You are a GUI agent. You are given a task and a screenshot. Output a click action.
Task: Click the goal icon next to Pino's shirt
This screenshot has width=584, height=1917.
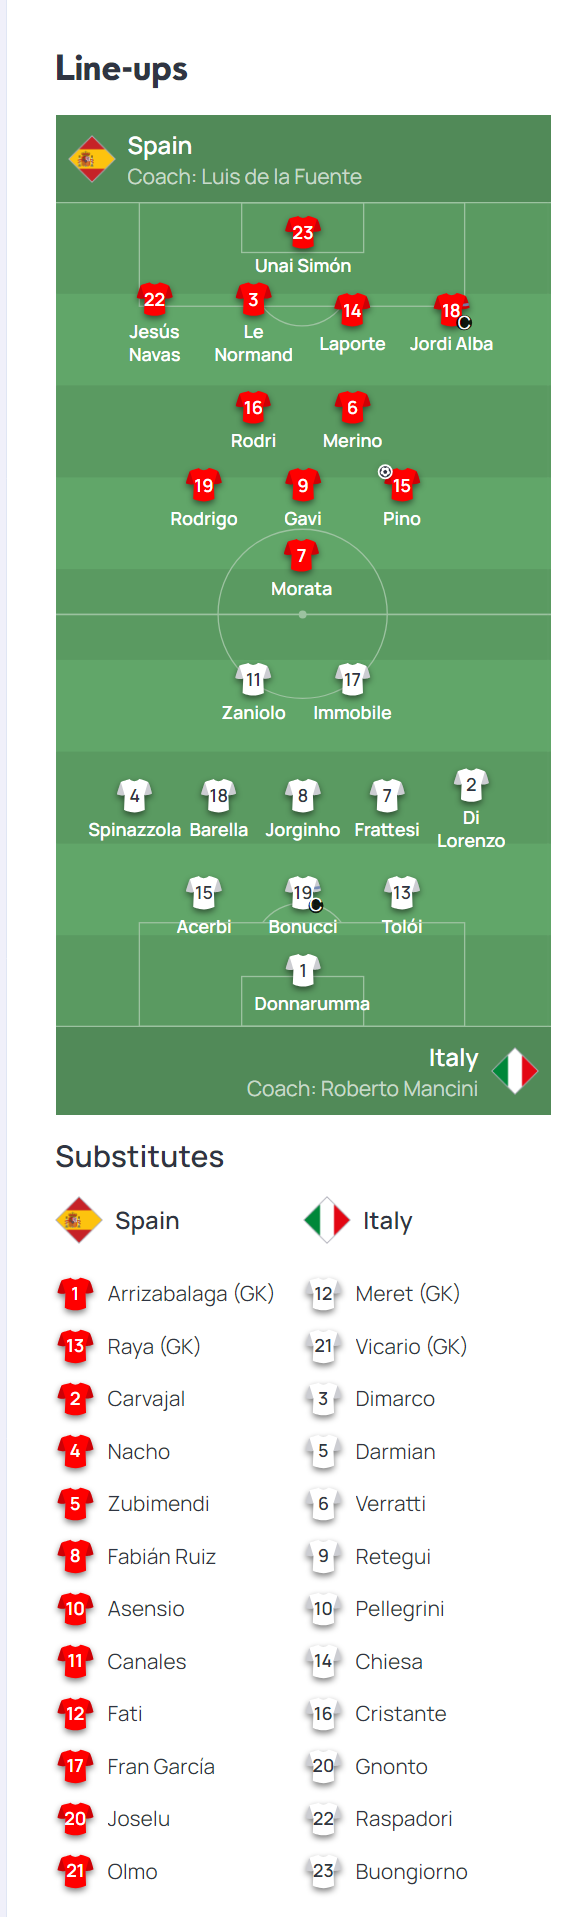[x=385, y=471]
